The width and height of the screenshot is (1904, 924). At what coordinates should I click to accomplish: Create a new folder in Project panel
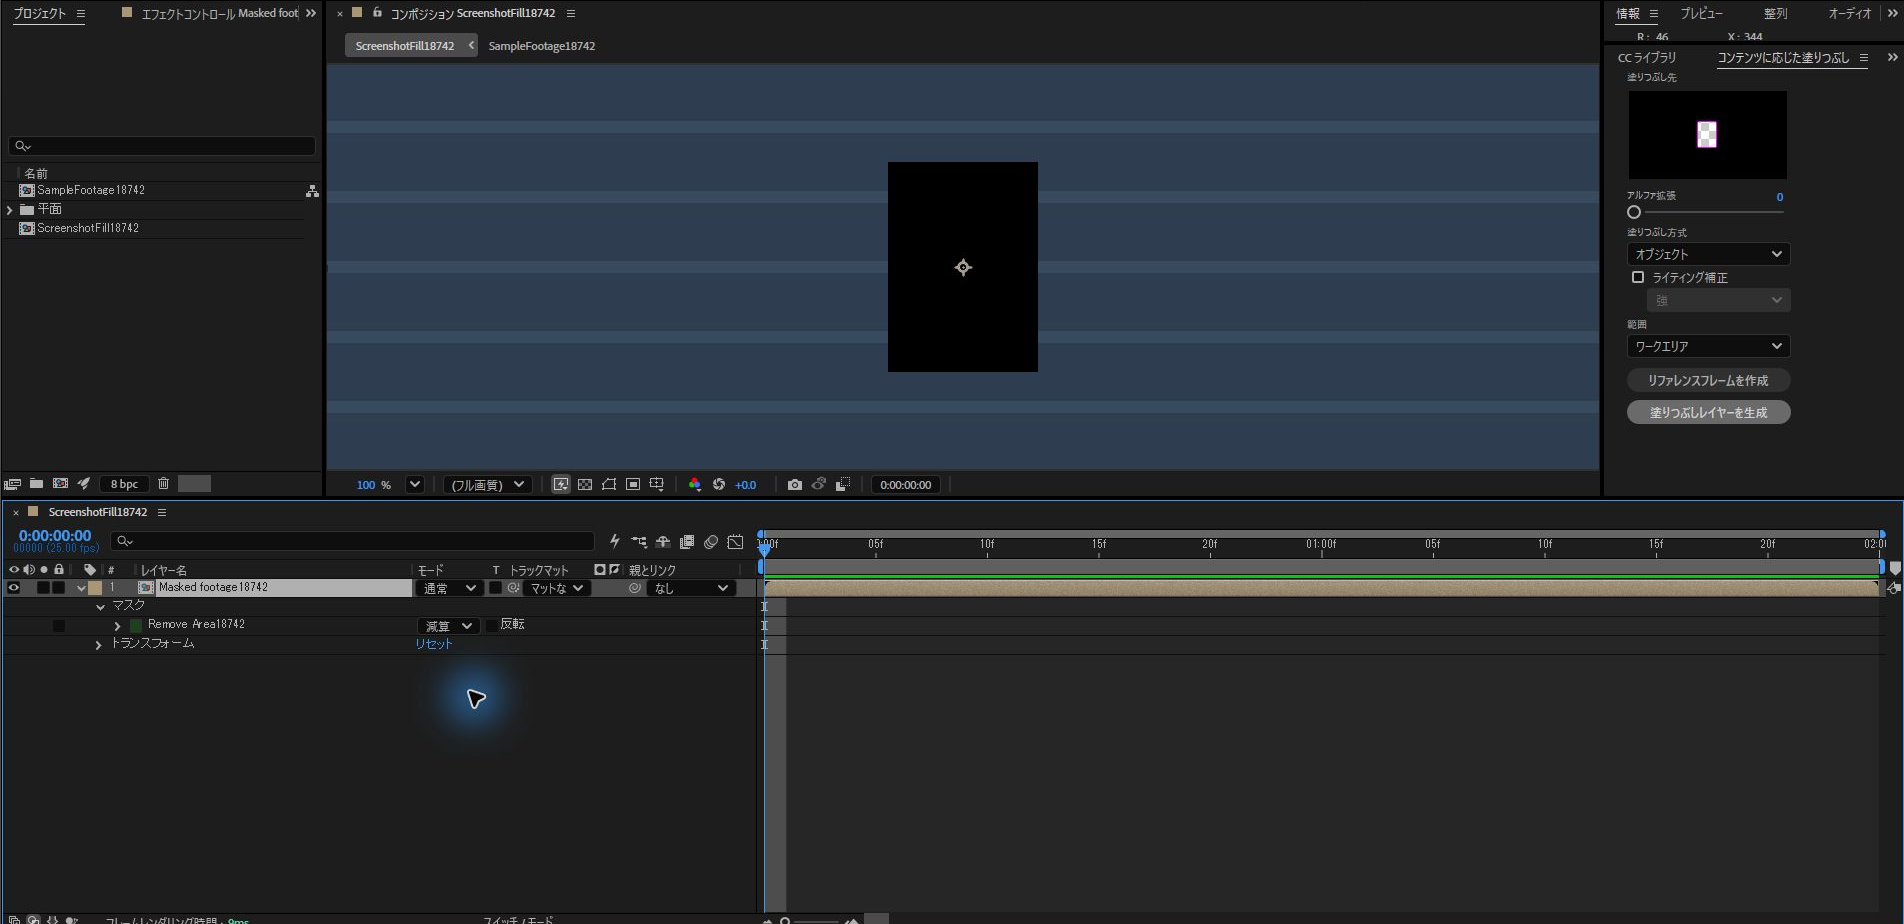click(36, 484)
